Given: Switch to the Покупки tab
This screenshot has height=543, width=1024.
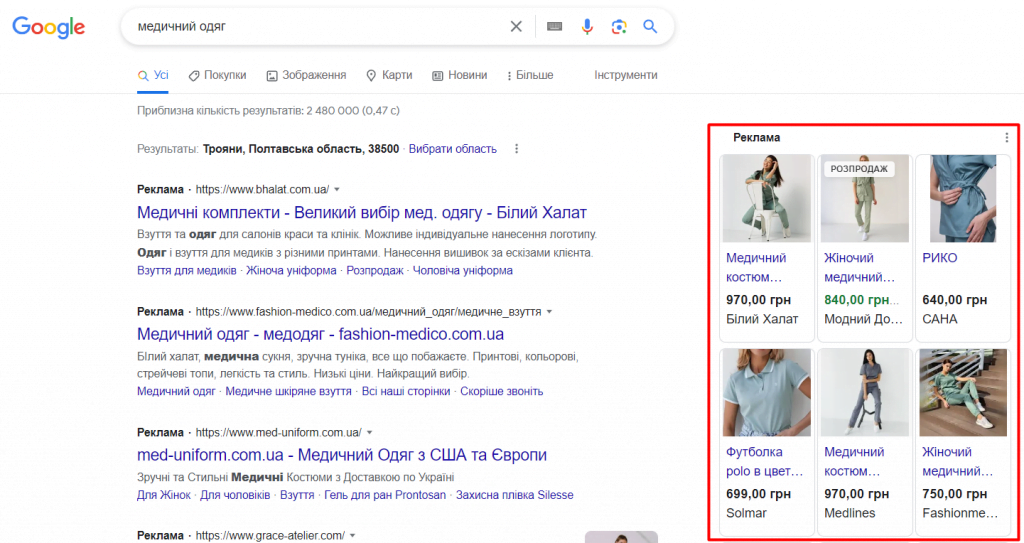Looking at the screenshot, I should (x=217, y=75).
